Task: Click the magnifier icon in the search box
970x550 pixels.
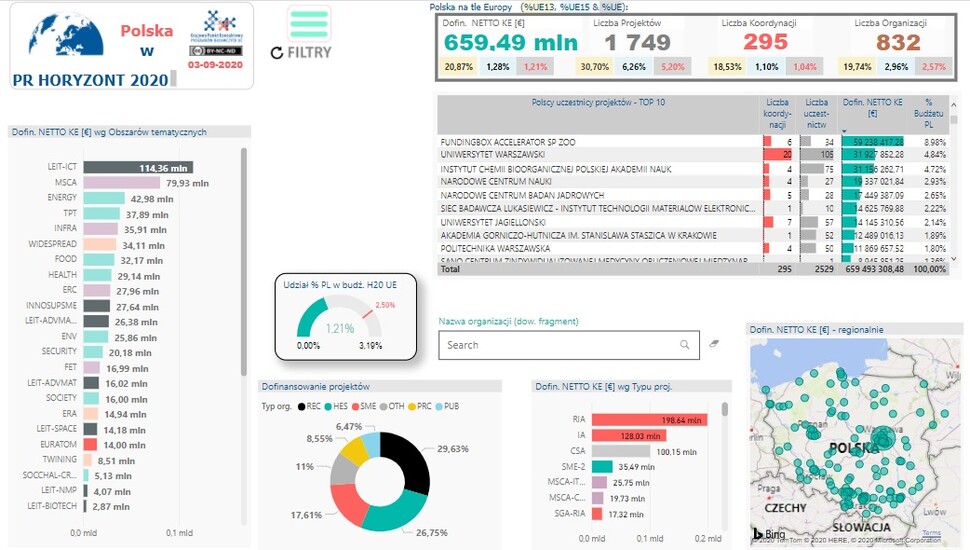Action: tap(685, 345)
